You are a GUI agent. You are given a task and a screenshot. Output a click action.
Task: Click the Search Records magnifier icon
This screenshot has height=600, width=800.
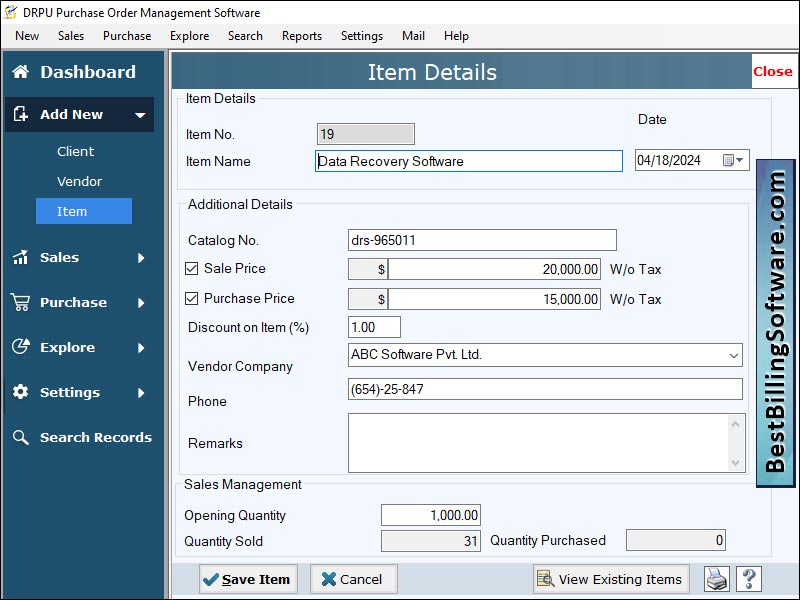click(x=18, y=437)
